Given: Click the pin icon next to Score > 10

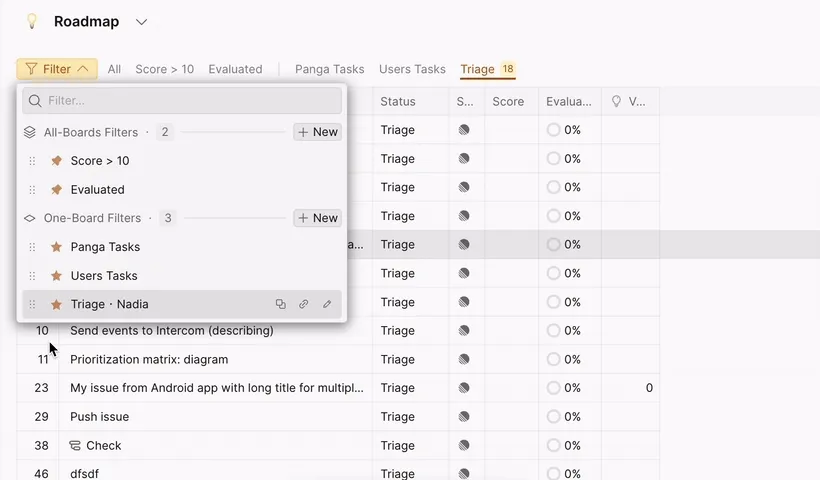Looking at the screenshot, I should [57, 161].
